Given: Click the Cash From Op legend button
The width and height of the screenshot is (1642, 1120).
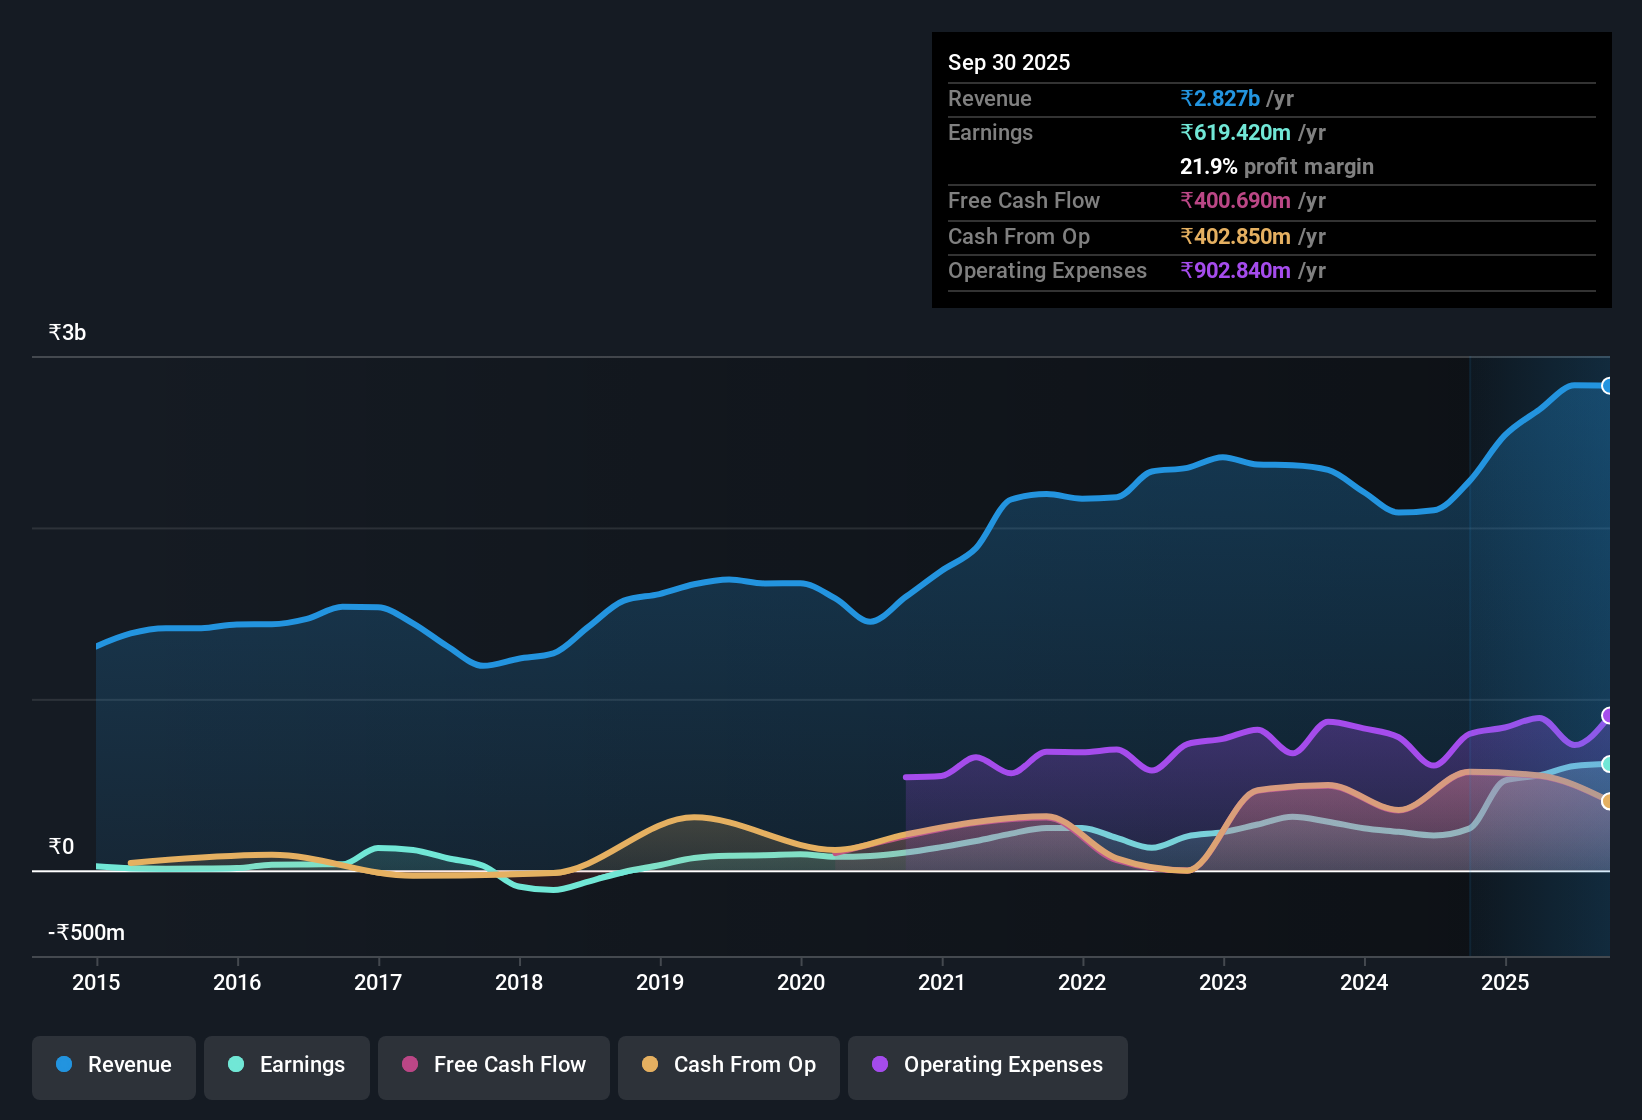Looking at the screenshot, I should point(728,1065).
